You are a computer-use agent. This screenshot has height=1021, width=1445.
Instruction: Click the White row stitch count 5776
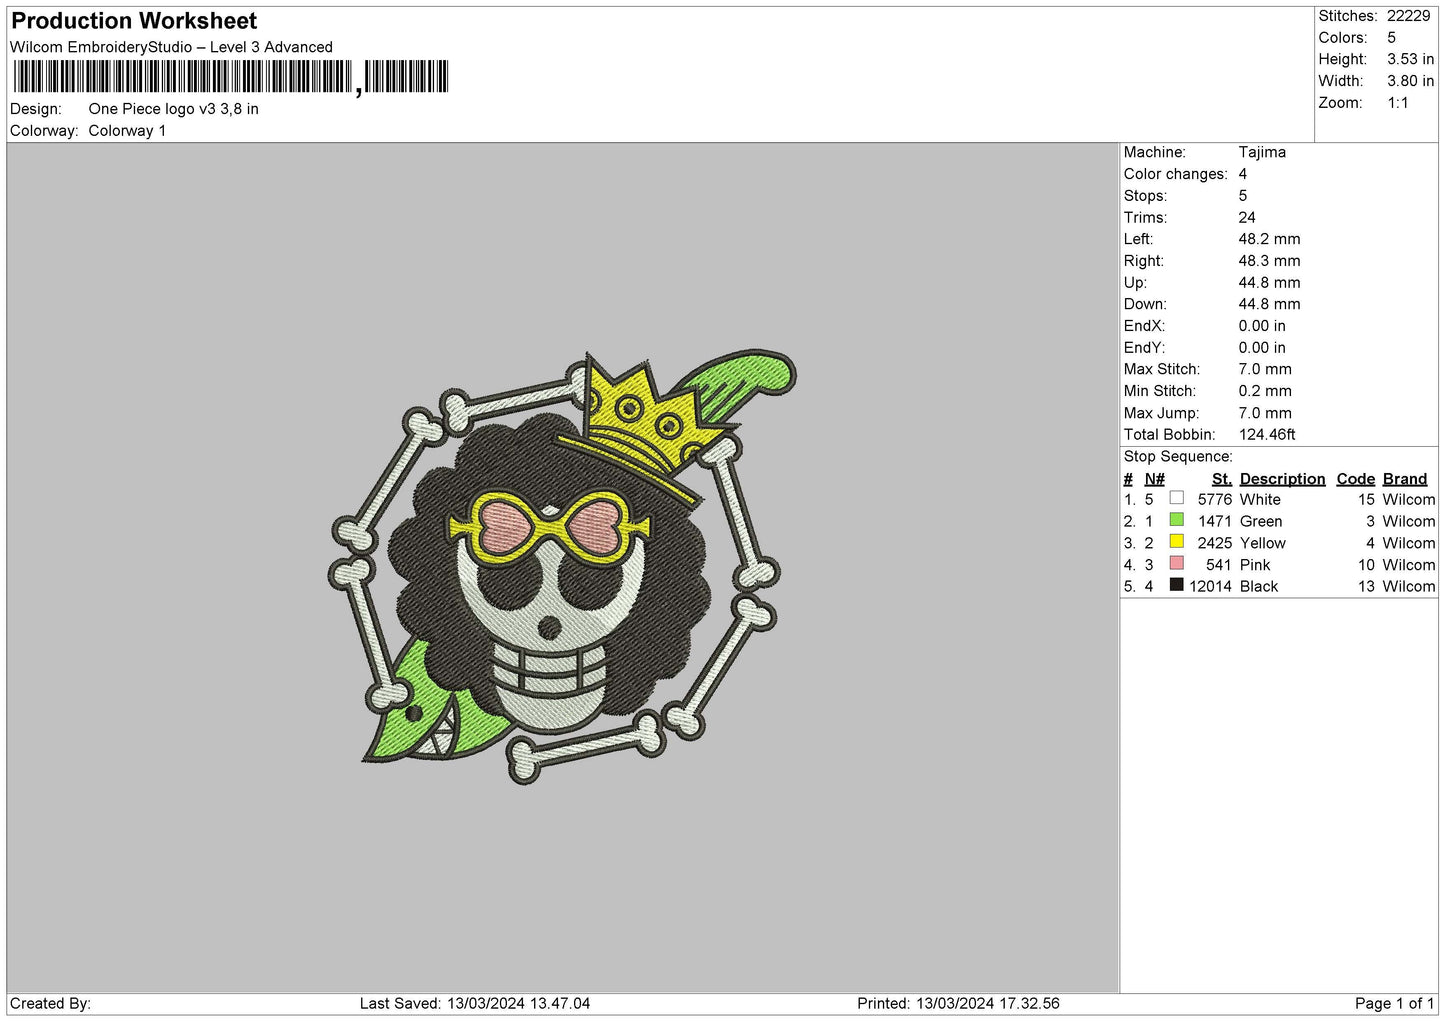(1214, 499)
